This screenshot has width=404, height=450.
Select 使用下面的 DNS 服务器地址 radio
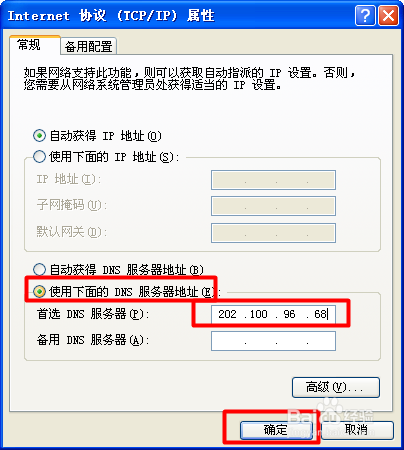point(39,292)
